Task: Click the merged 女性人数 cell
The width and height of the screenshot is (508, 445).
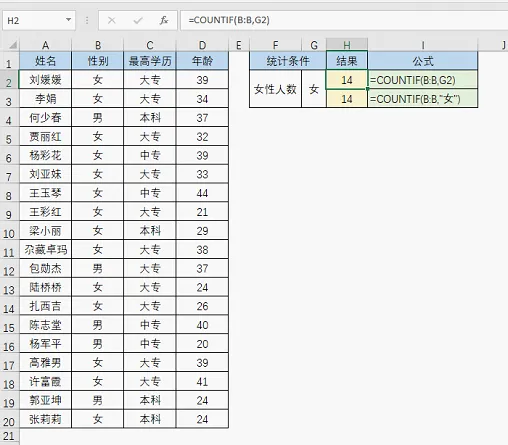Action: [x=275, y=89]
